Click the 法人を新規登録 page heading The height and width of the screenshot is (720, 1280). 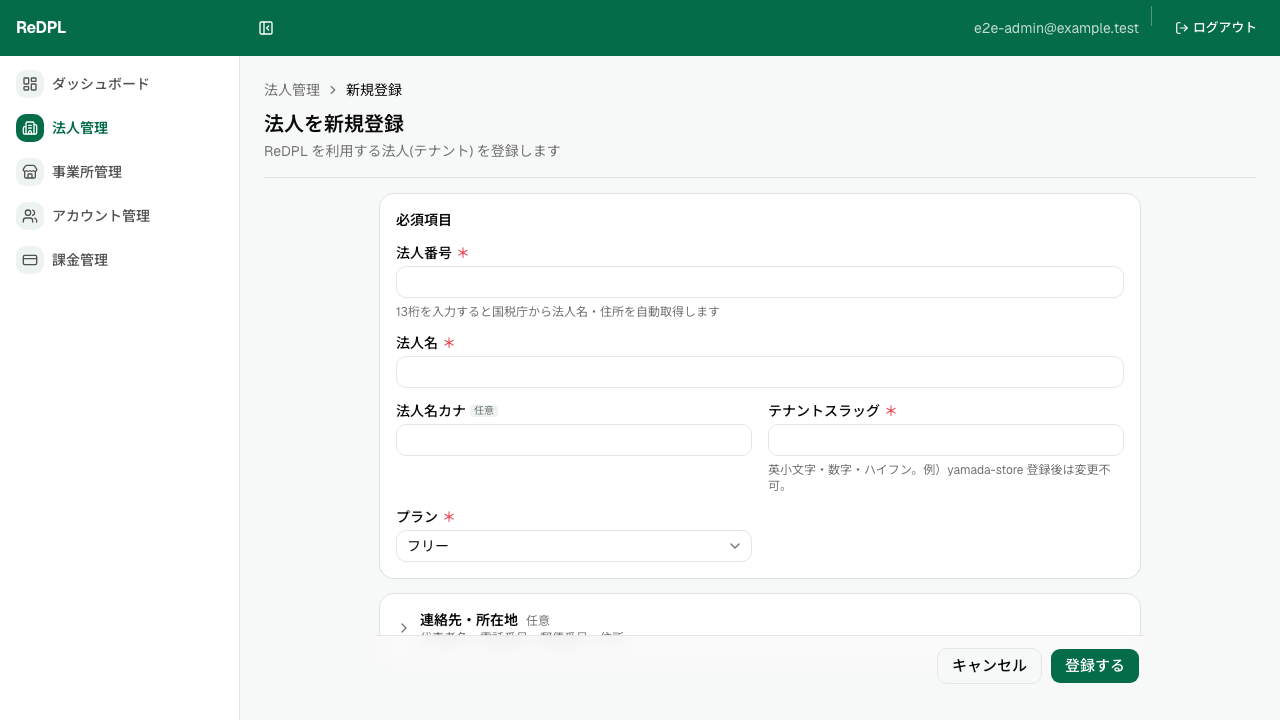(334, 124)
